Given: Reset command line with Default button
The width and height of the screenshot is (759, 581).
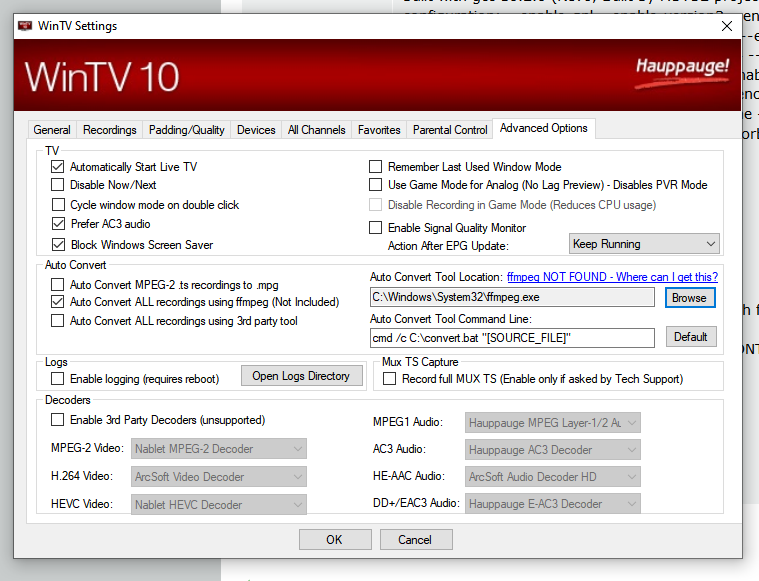Looking at the screenshot, I should (x=691, y=337).
